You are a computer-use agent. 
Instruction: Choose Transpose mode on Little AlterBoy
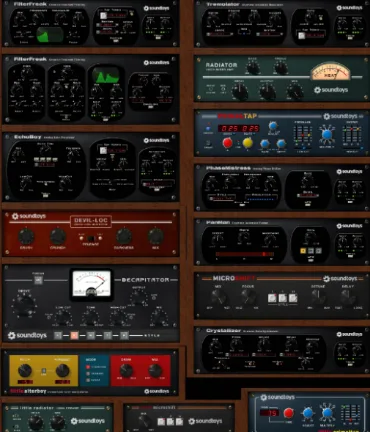click(x=88, y=367)
